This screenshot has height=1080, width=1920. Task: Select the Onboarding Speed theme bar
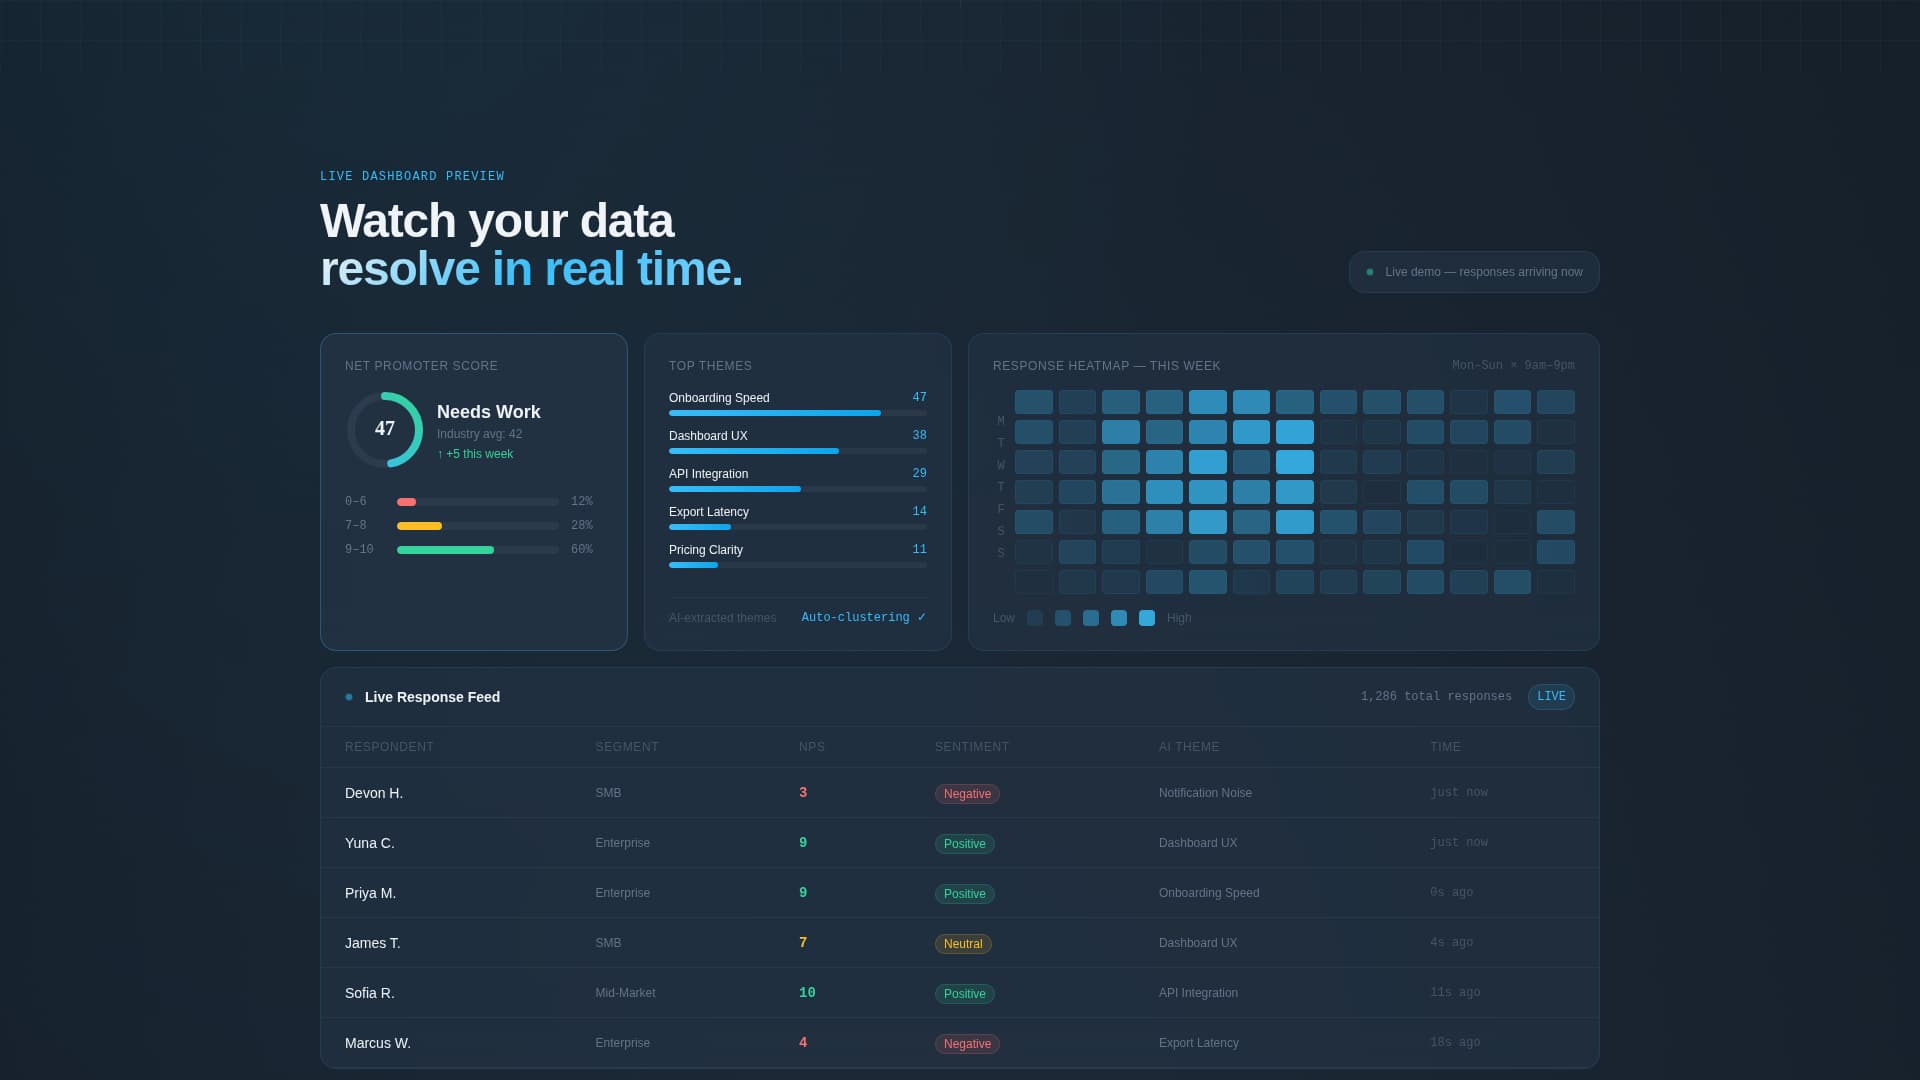798,413
